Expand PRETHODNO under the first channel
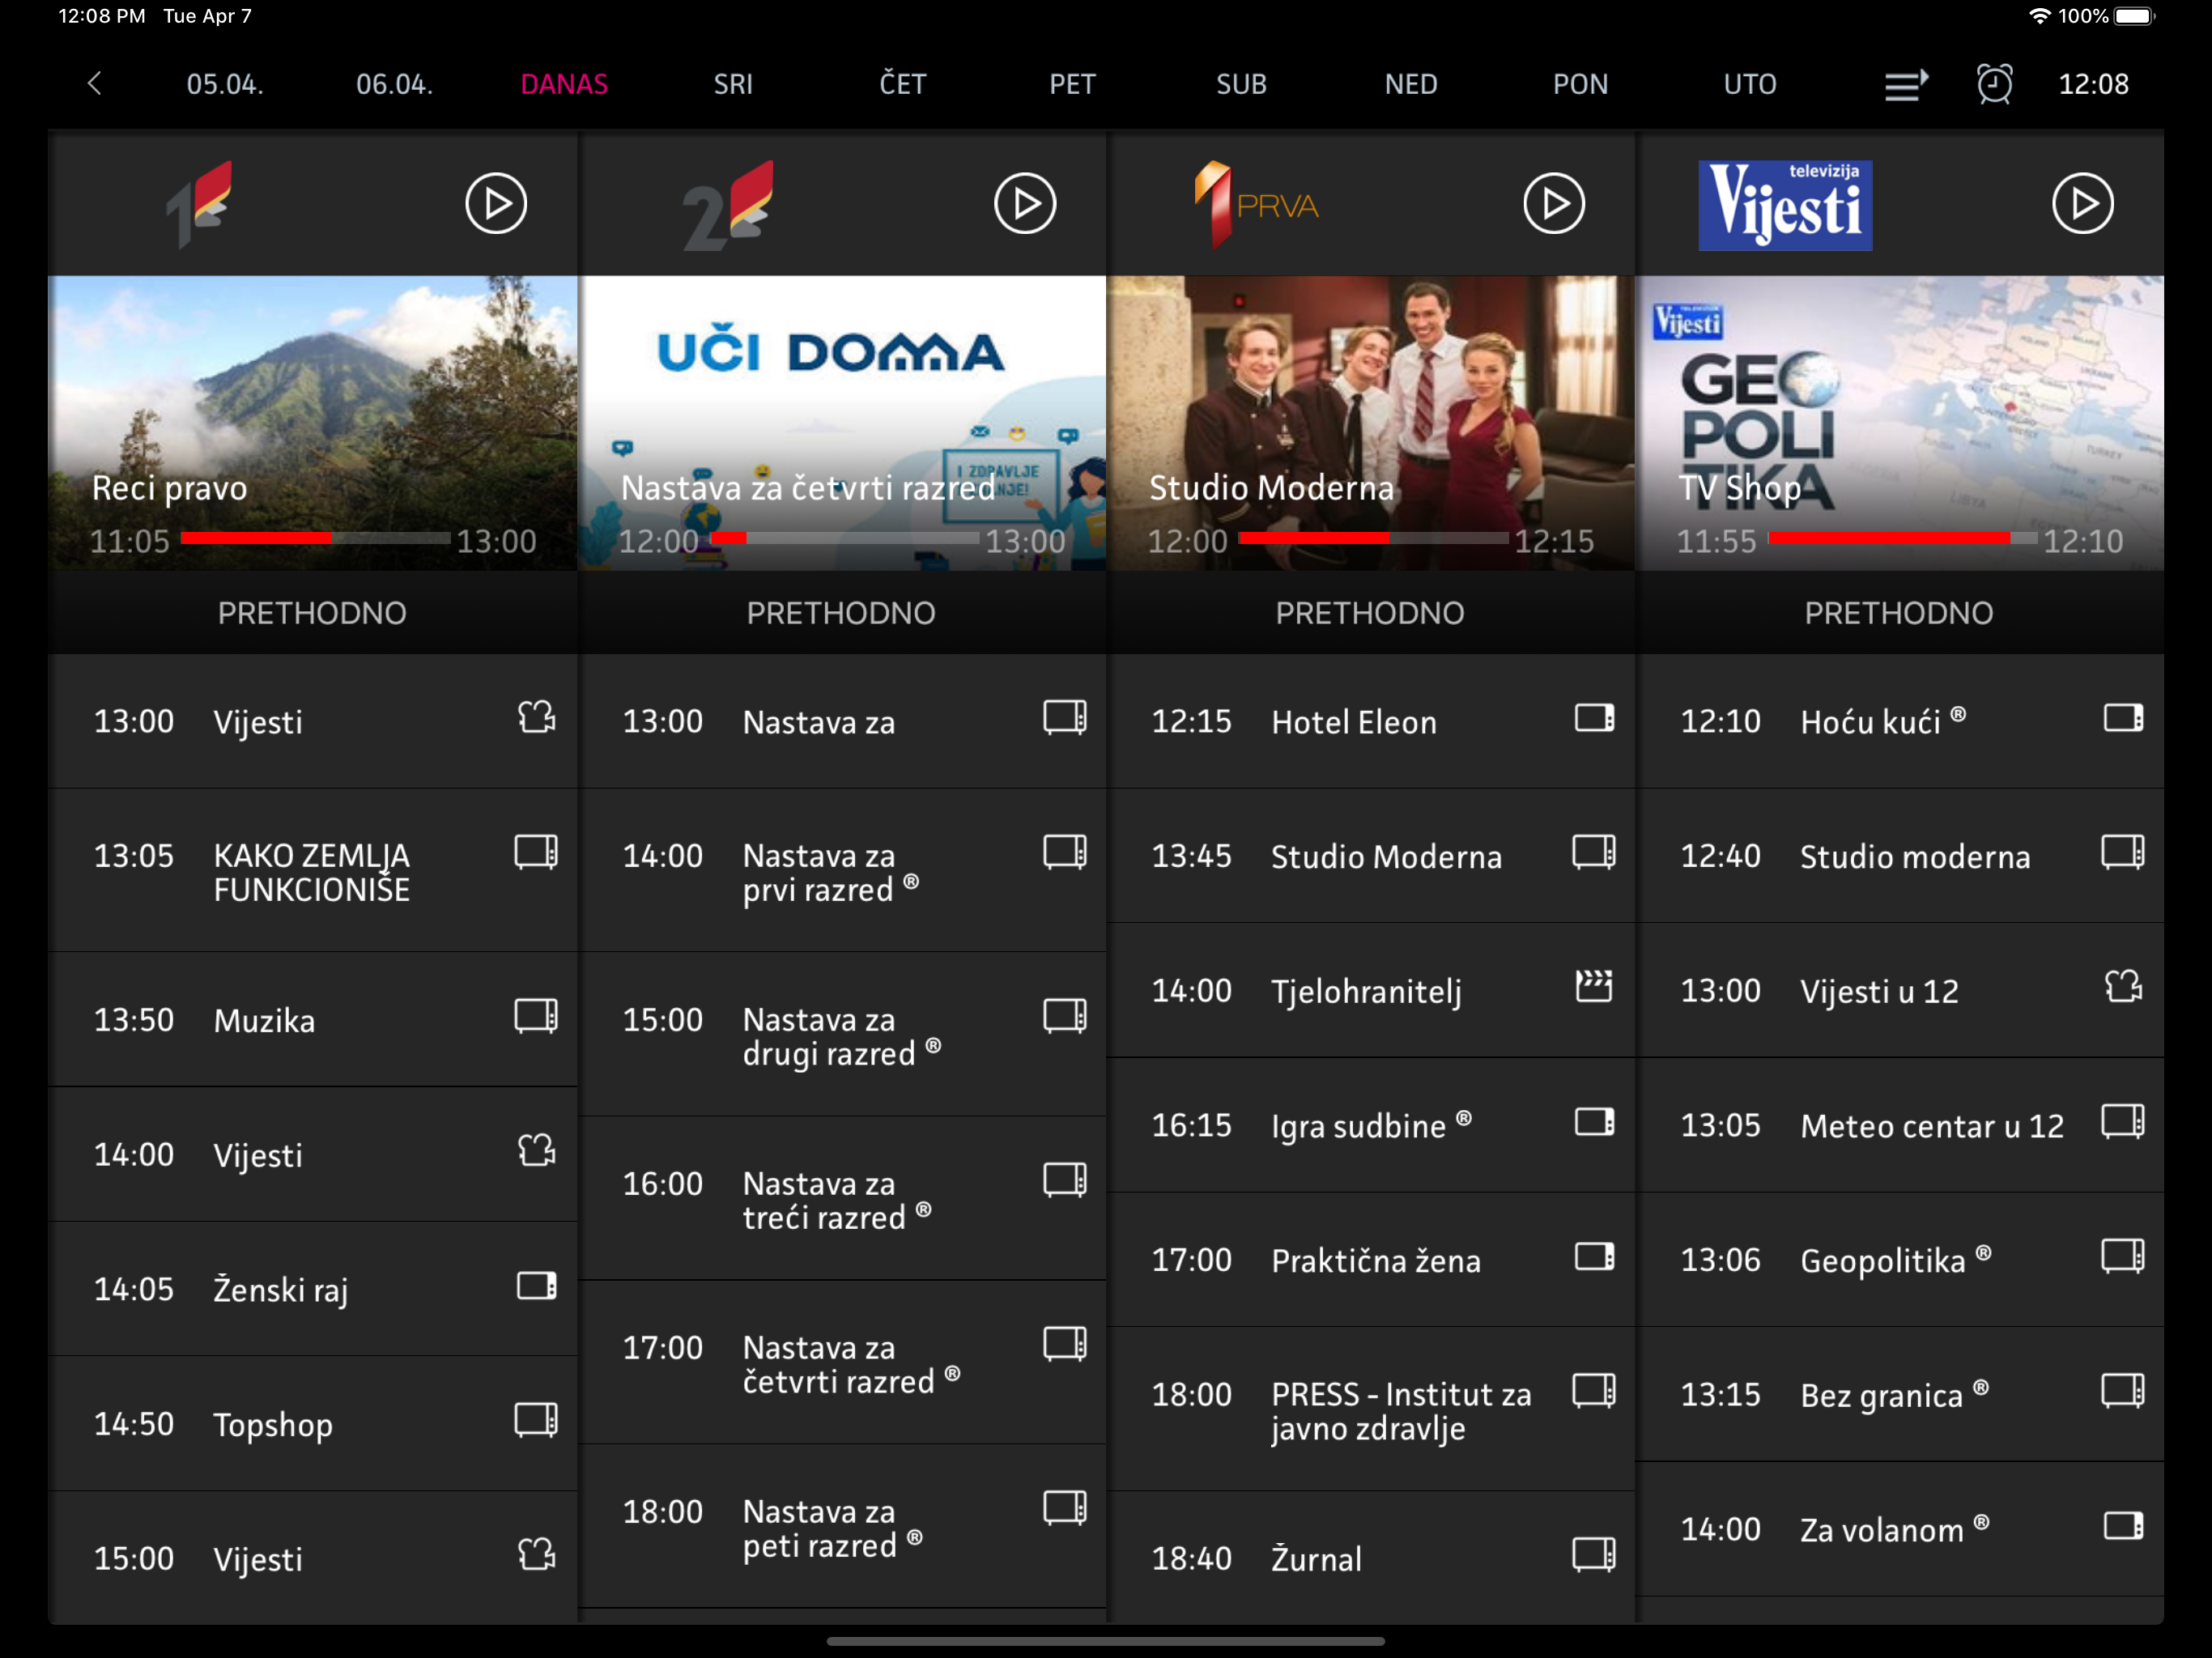Viewport: 2212px width, 1658px height. pyautogui.click(x=312, y=613)
